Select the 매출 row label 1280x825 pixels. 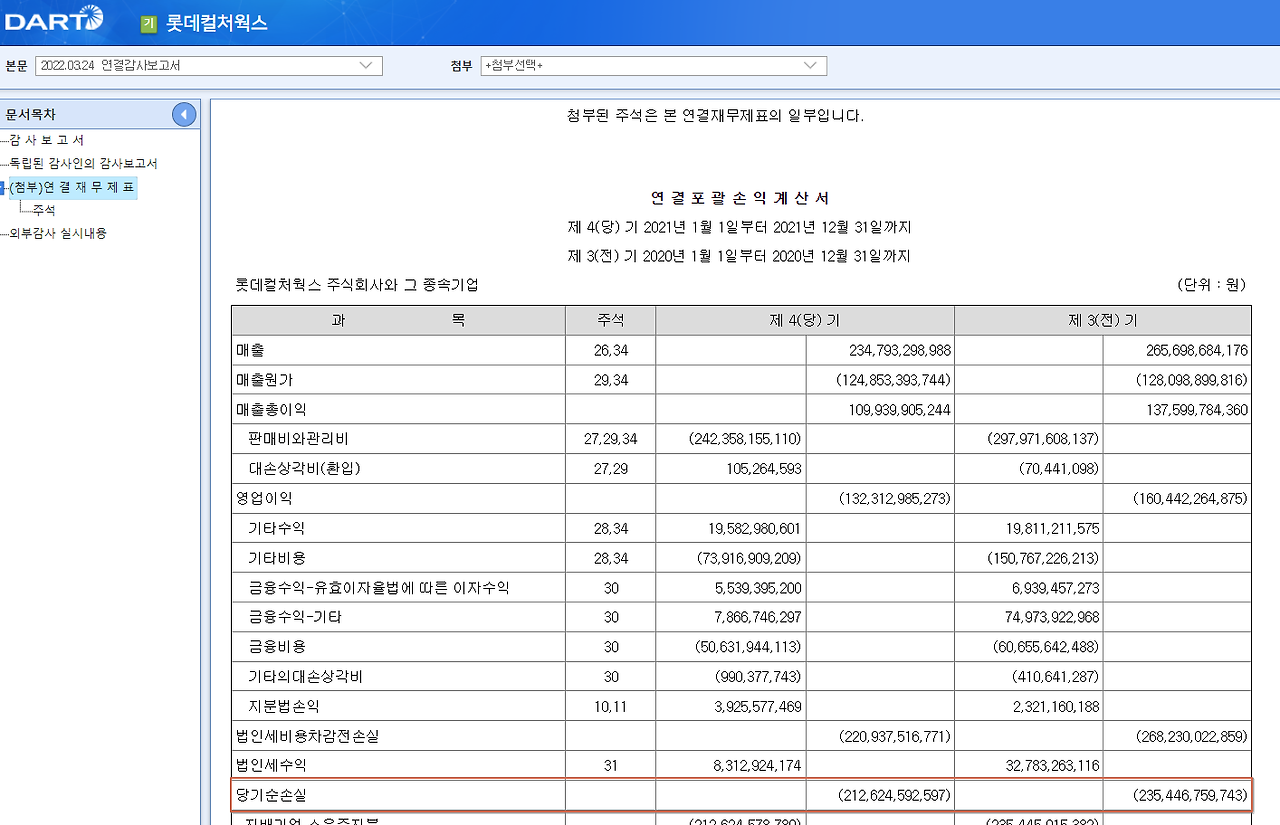250,351
